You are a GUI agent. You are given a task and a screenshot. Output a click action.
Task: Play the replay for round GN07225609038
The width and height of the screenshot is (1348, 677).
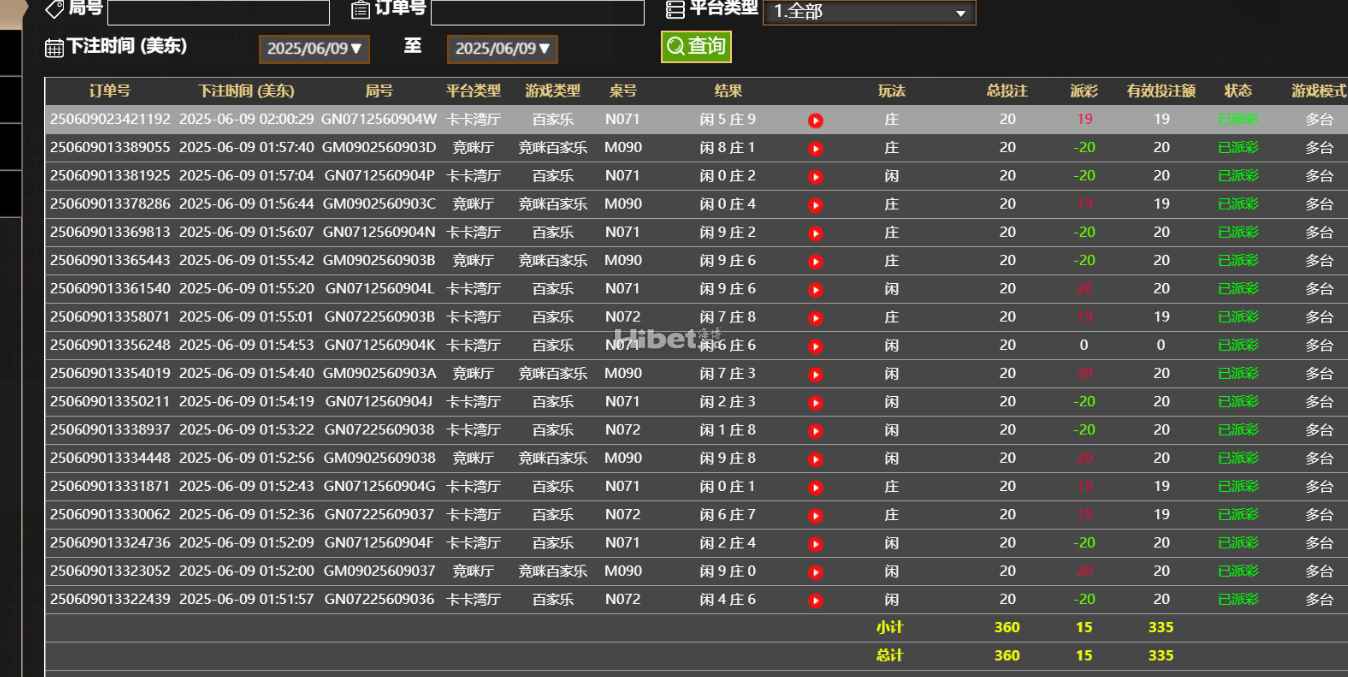click(x=815, y=429)
